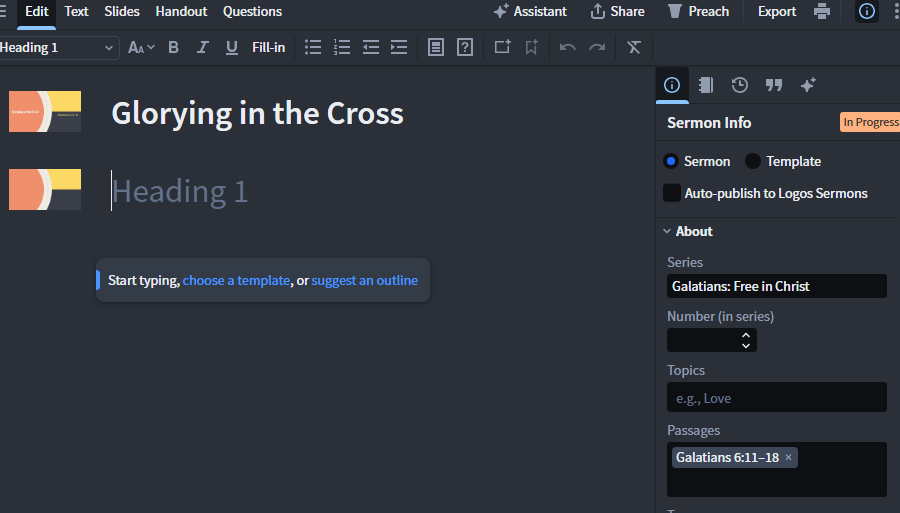Click the Number in series field

[712, 340]
